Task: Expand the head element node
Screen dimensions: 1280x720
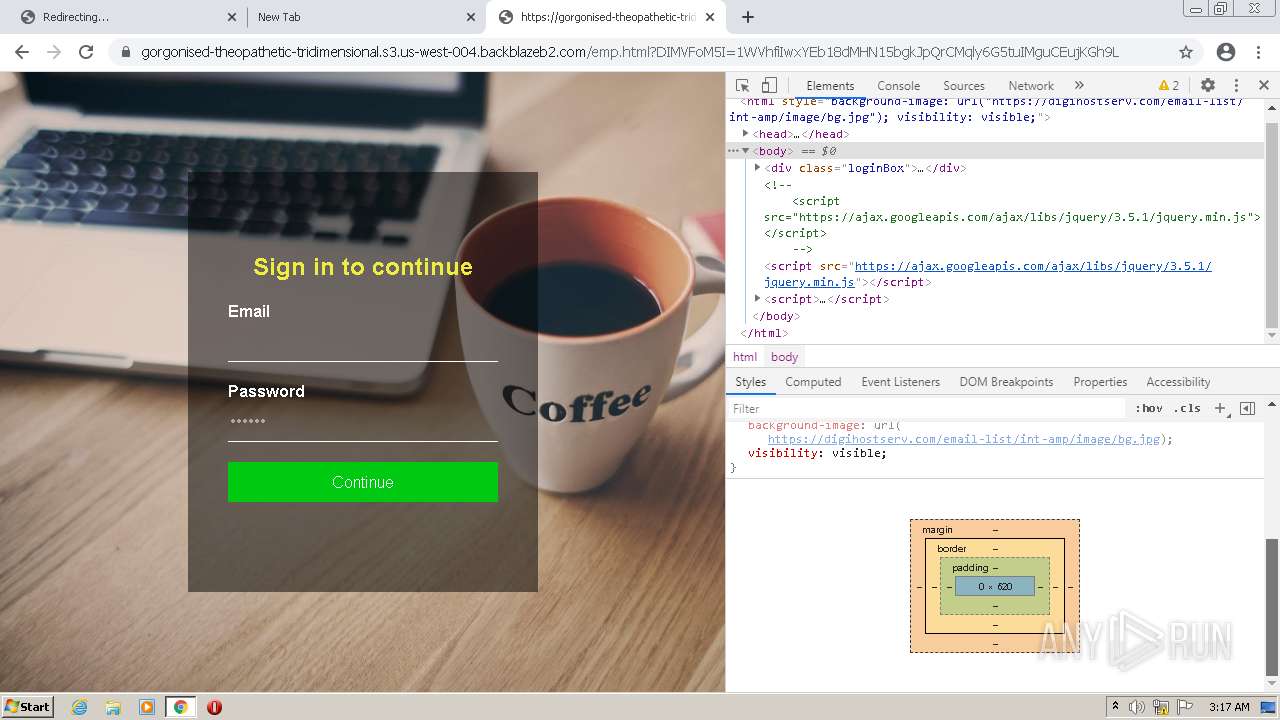Action: point(745,133)
